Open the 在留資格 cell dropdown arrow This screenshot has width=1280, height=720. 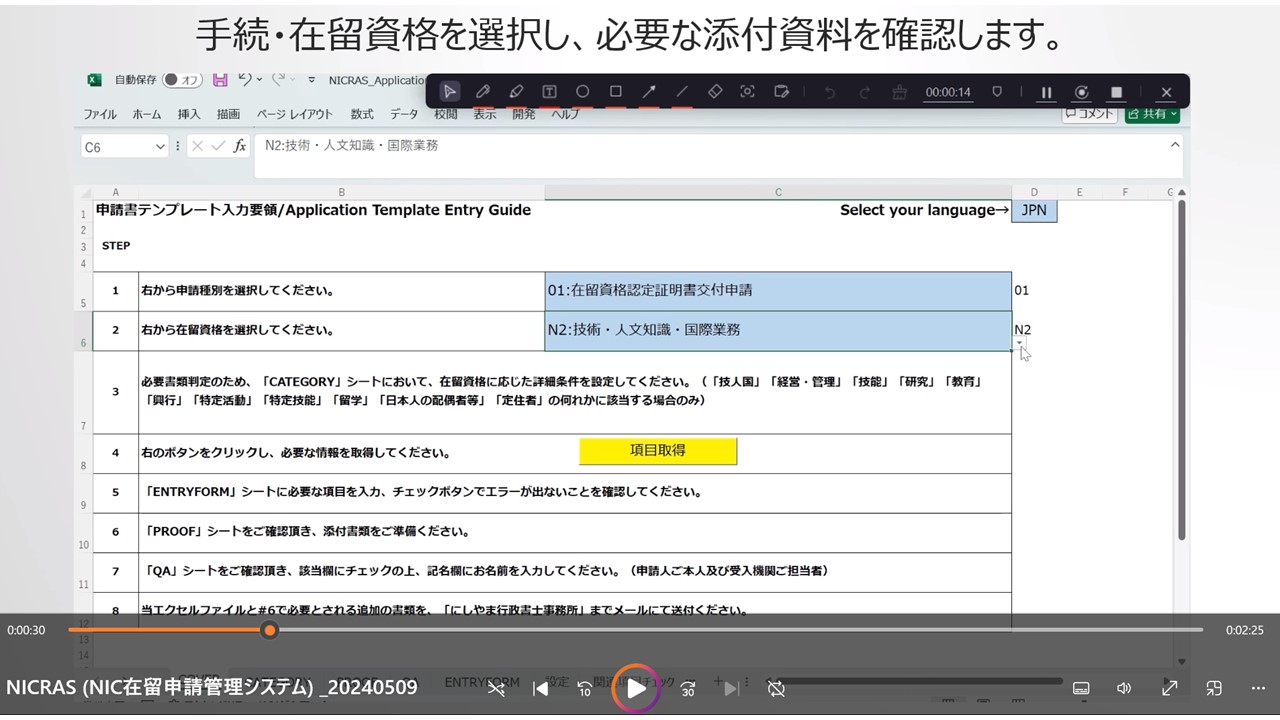click(x=1021, y=342)
